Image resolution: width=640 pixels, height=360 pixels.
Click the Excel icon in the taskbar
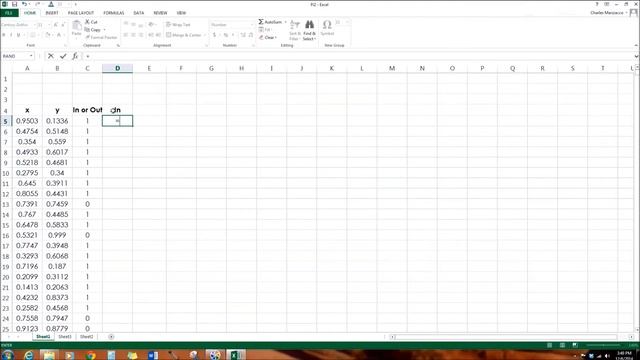pyautogui.click(x=236, y=355)
